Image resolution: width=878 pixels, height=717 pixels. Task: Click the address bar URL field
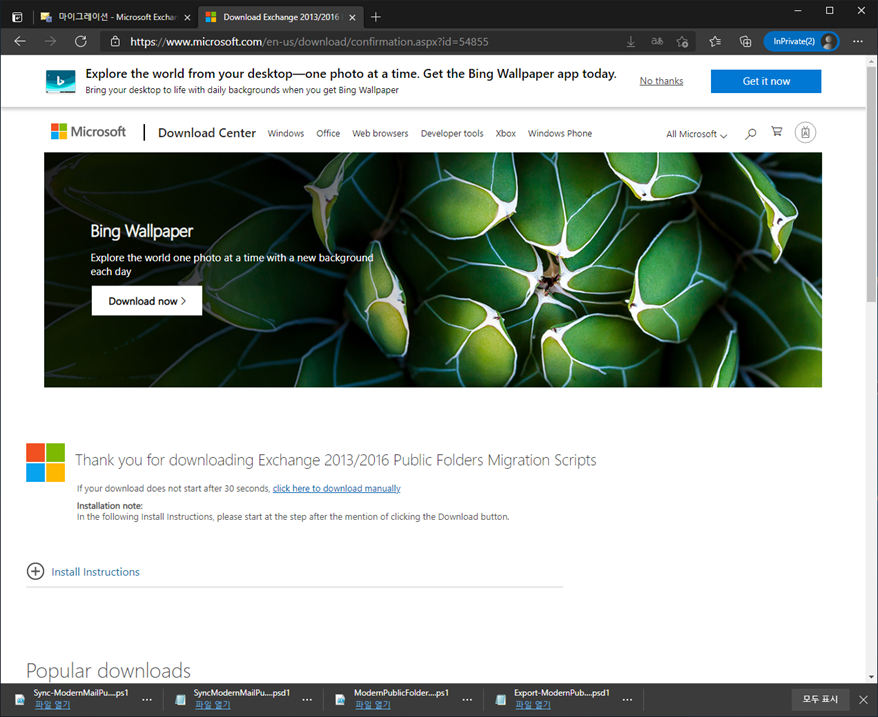tap(309, 41)
